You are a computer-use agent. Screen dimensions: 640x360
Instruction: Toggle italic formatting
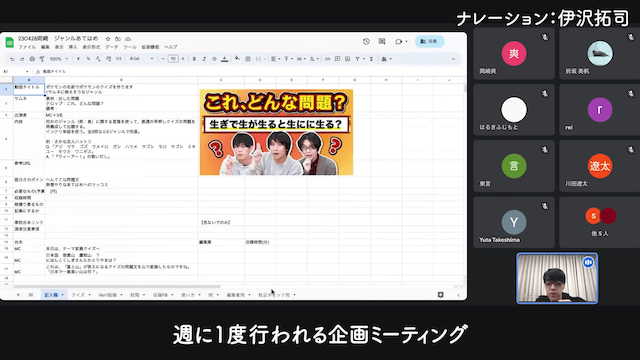pos(204,59)
